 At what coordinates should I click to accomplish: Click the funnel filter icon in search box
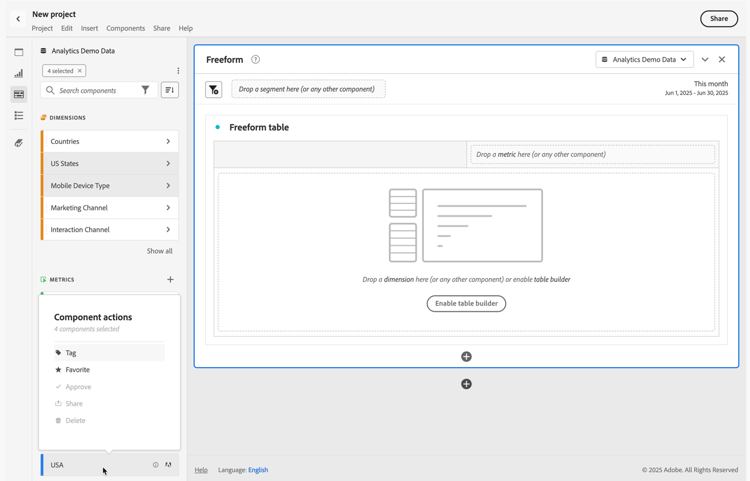click(x=145, y=90)
